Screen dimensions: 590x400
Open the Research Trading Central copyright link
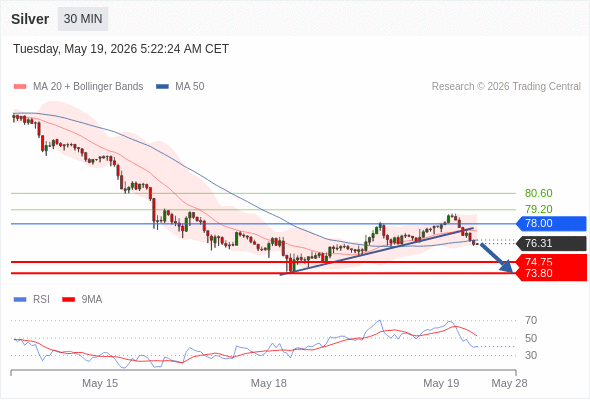[506, 87]
